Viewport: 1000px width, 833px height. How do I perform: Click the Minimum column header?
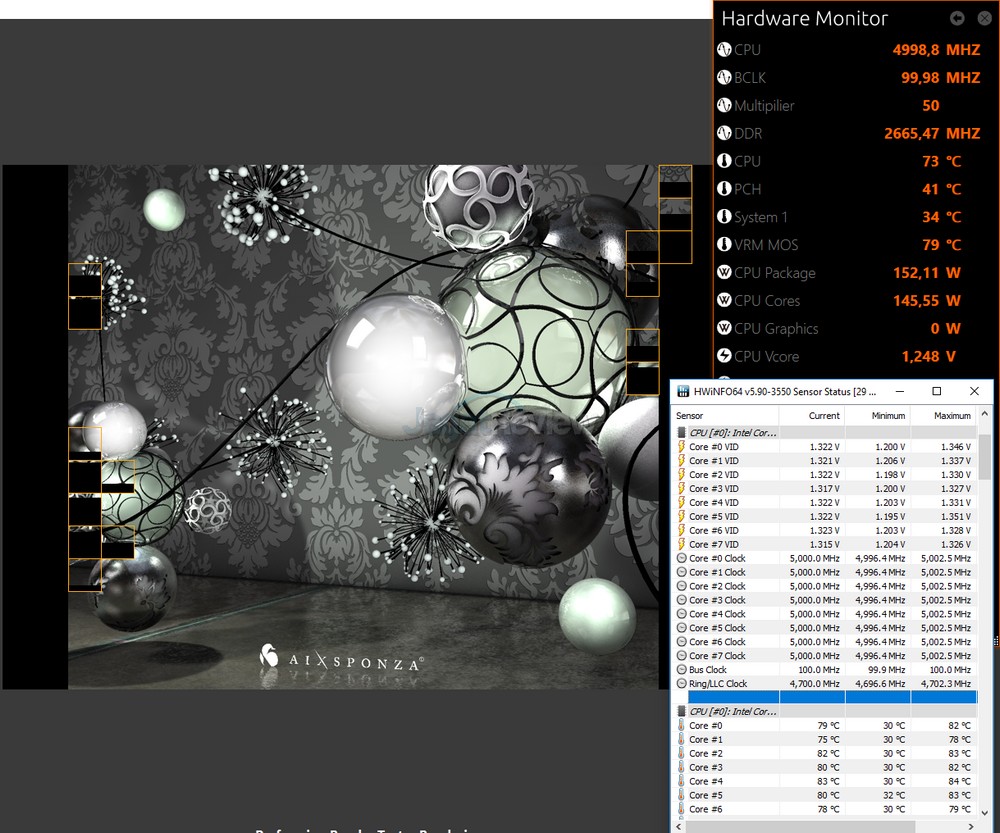[888, 415]
